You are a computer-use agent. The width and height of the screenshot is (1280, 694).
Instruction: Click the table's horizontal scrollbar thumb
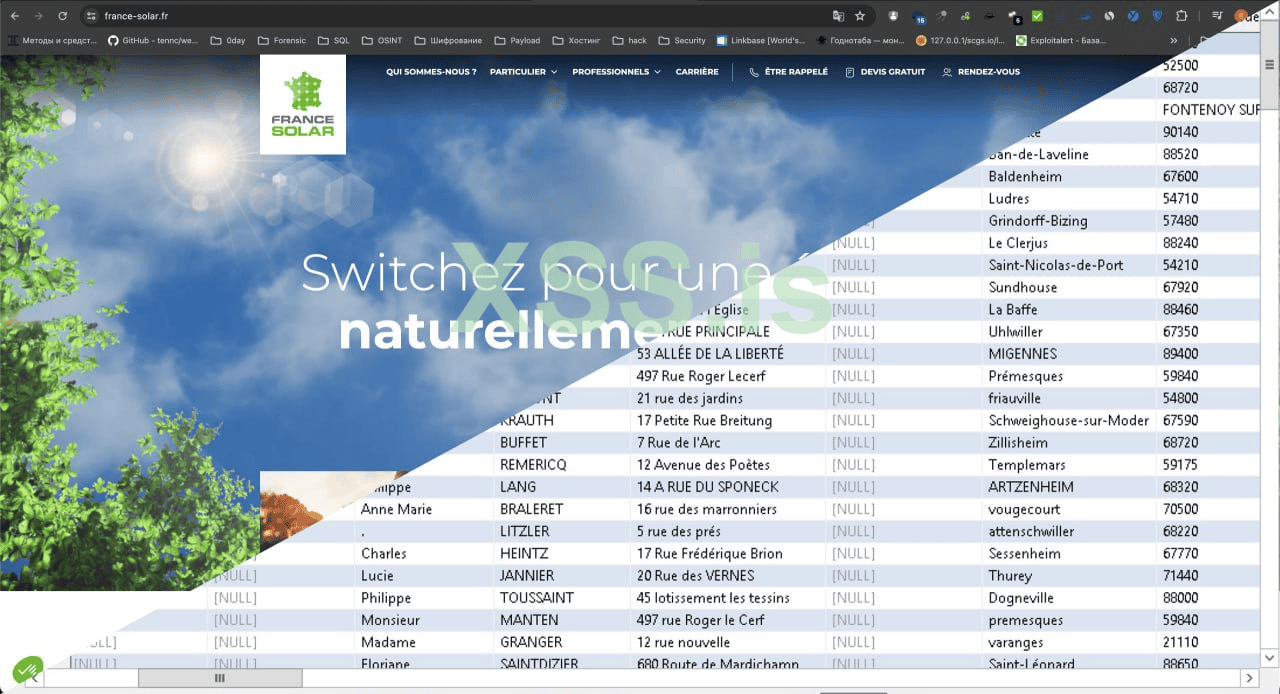pos(220,678)
